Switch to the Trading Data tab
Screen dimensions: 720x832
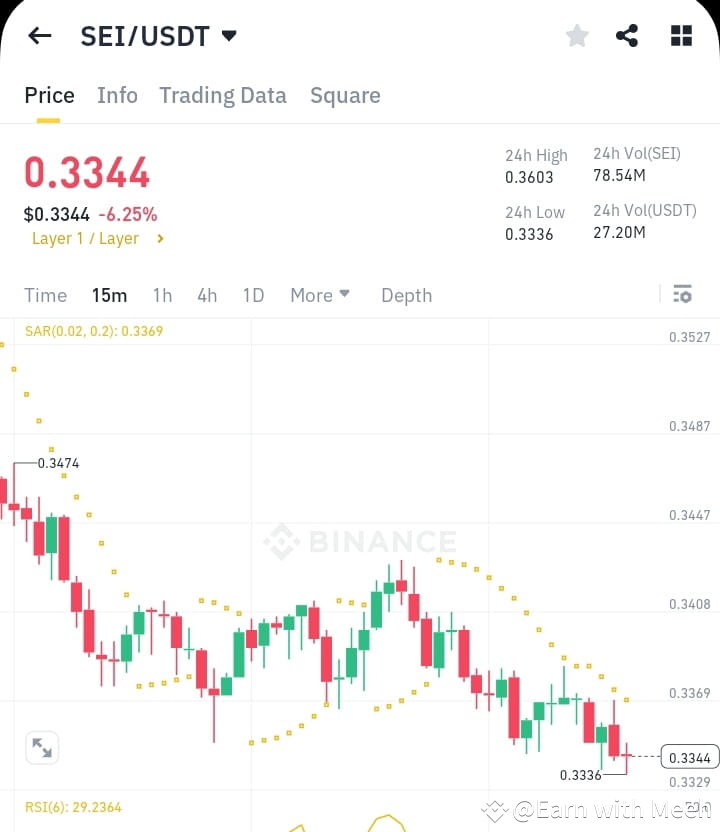point(222,95)
